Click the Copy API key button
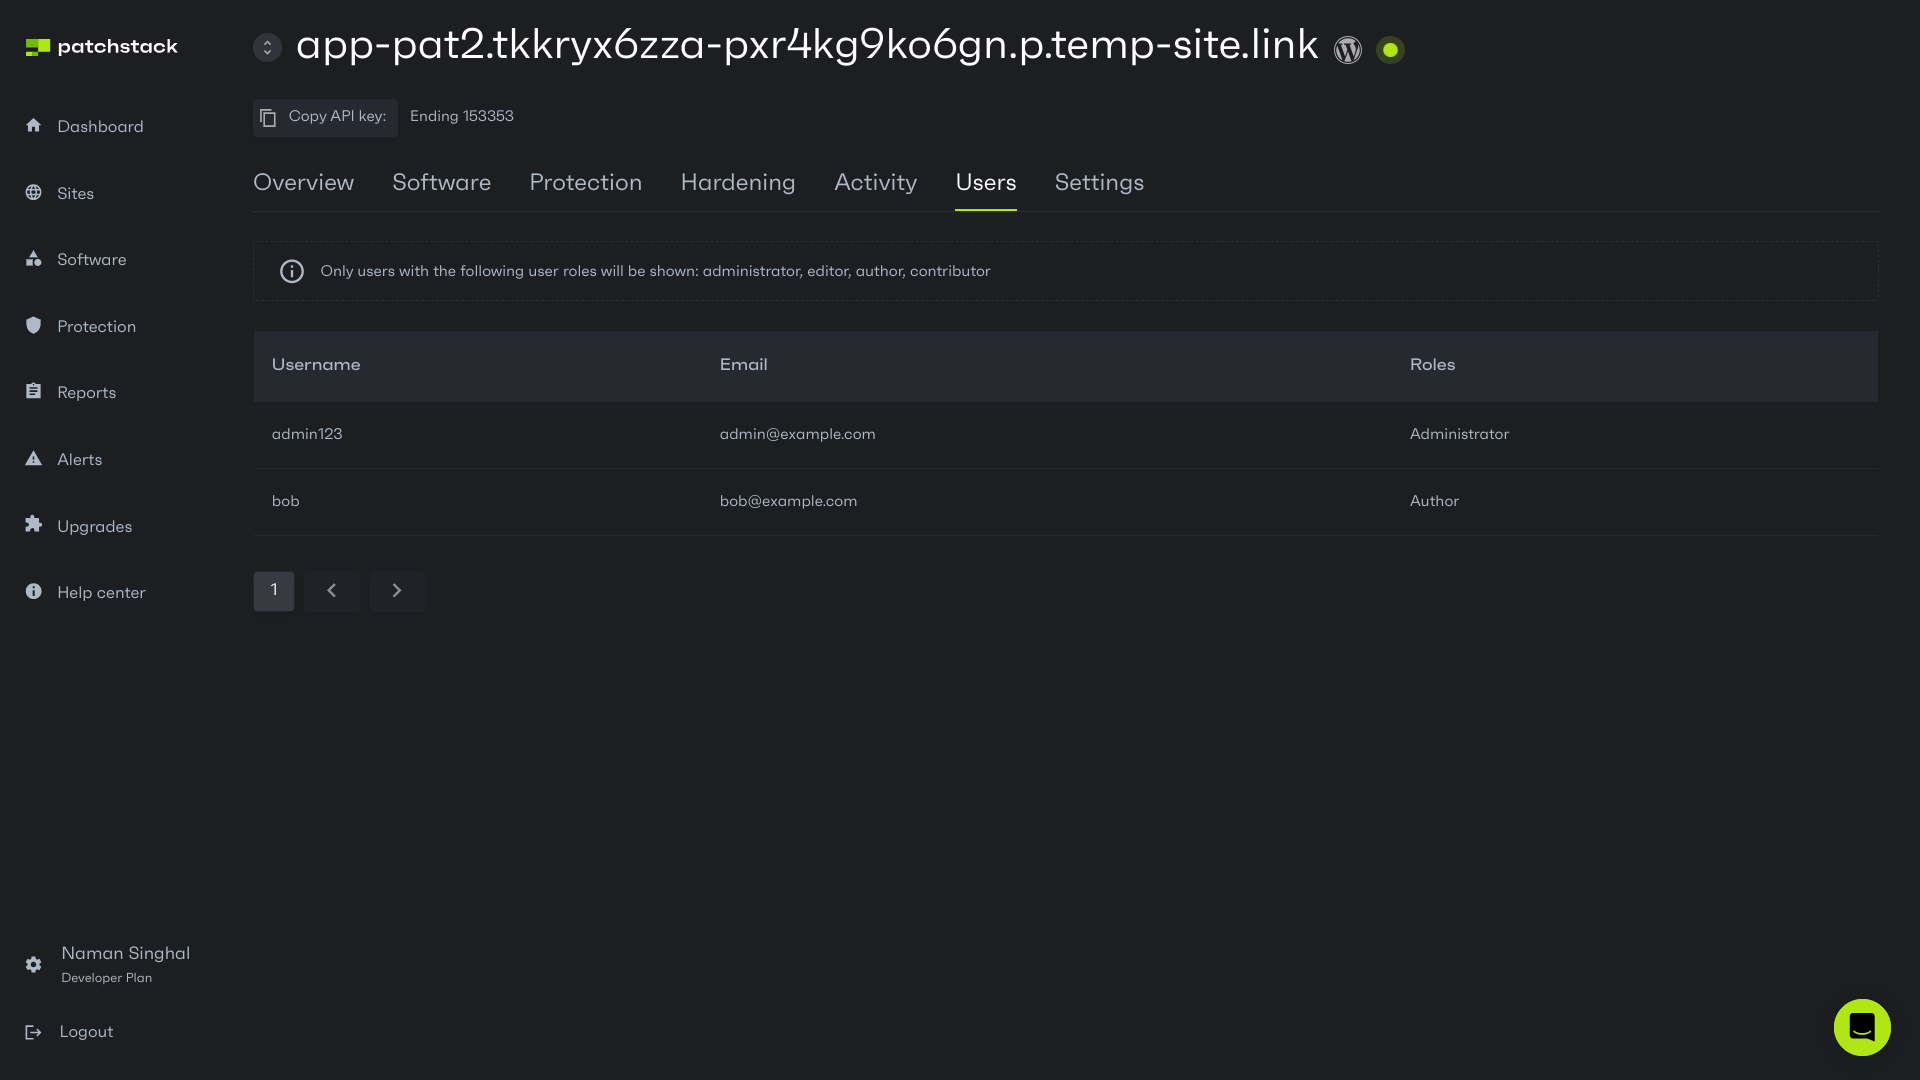 324,117
